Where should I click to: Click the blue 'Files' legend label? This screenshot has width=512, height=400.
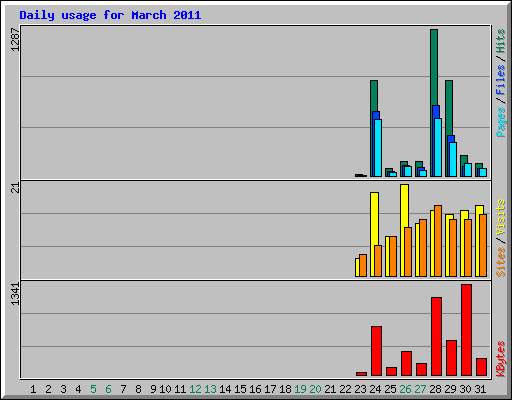click(500, 79)
